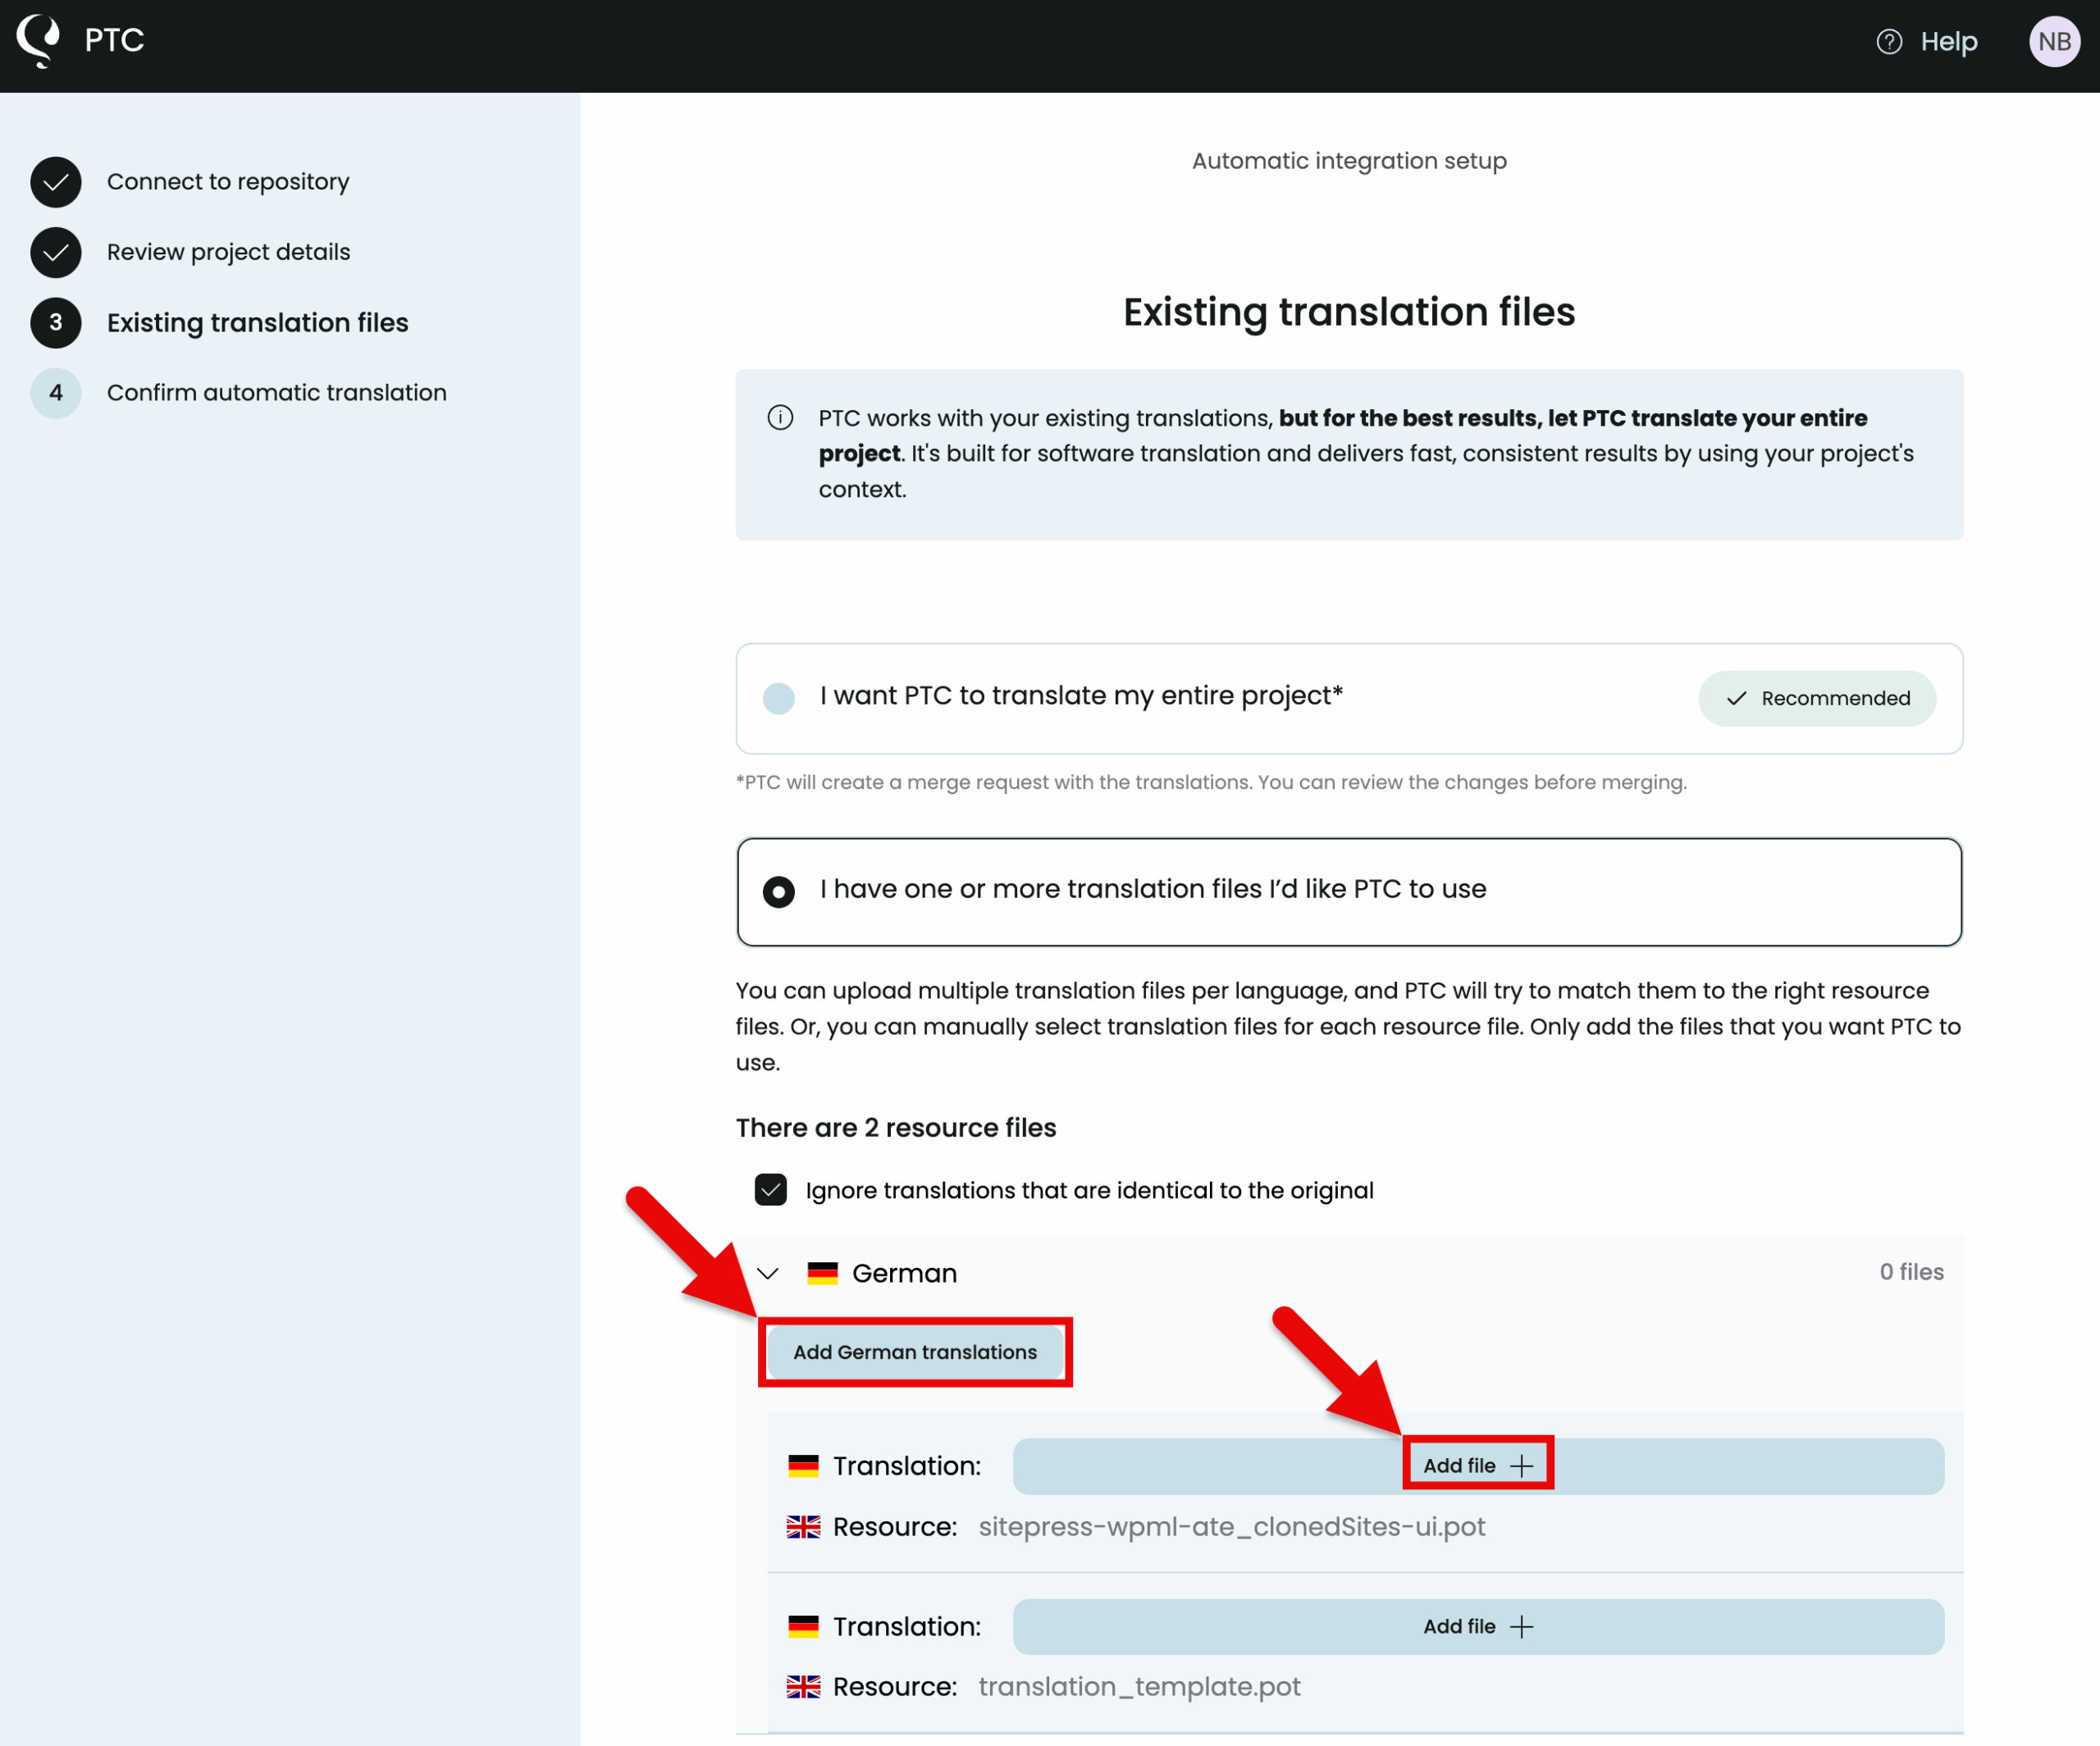
Task: Click the info icon in notice box
Action: 780,418
